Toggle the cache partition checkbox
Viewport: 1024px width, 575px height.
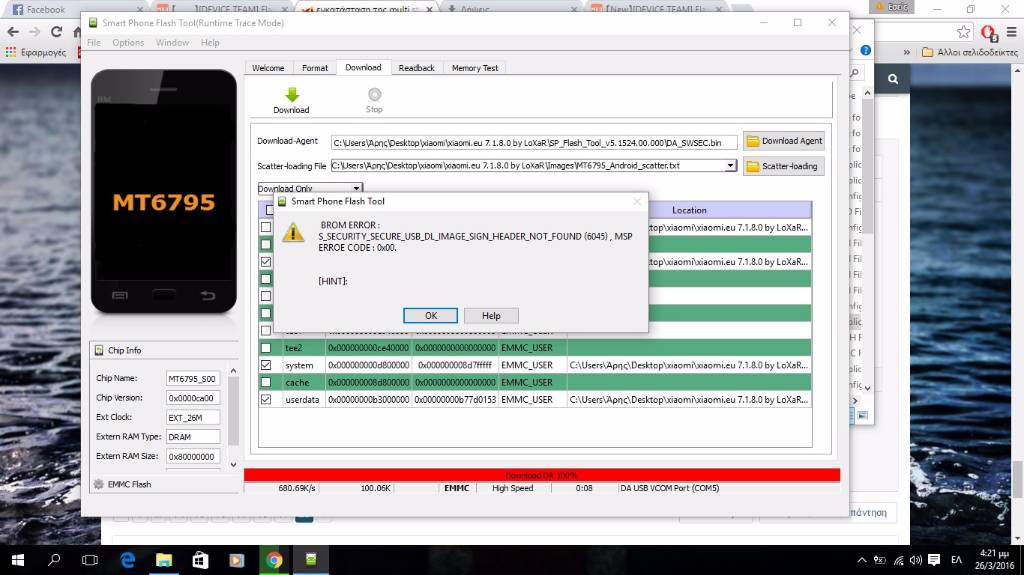pos(266,382)
